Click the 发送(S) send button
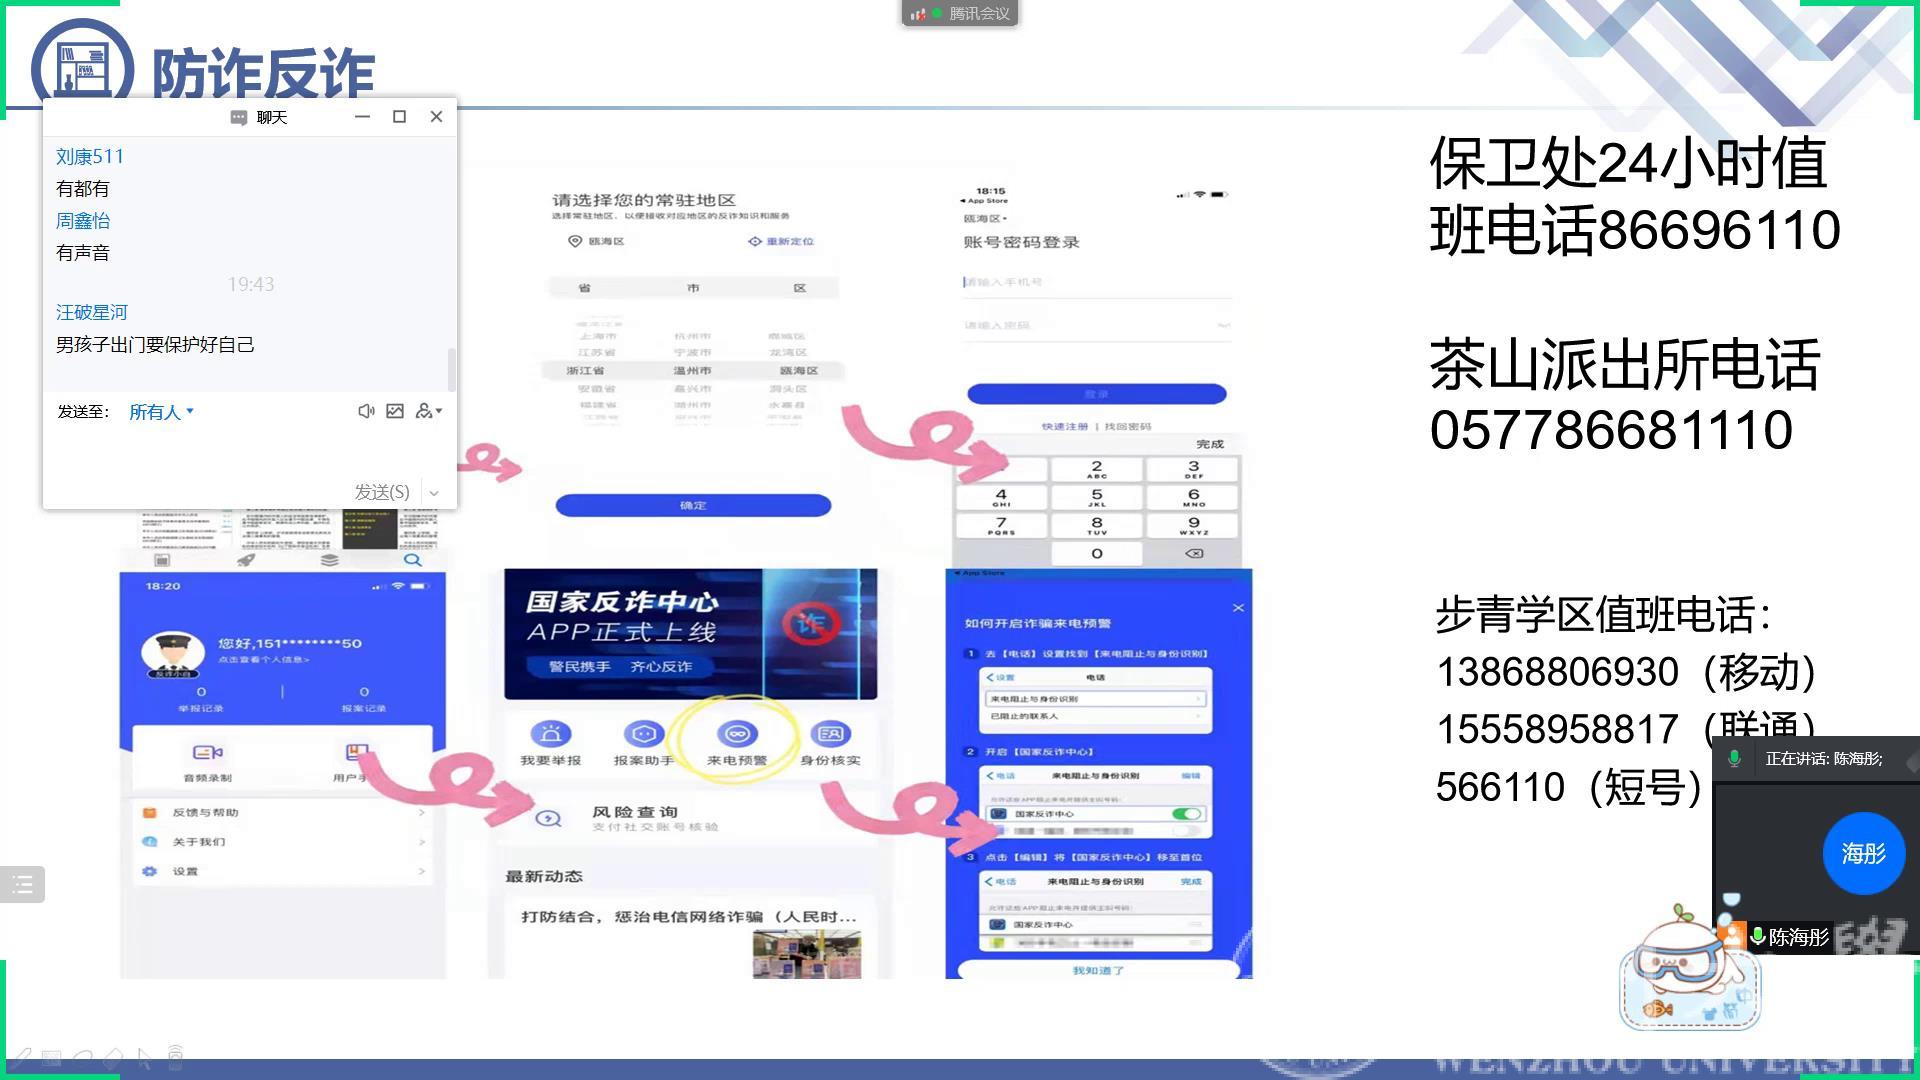Image resolution: width=1920 pixels, height=1080 pixels. coord(382,492)
